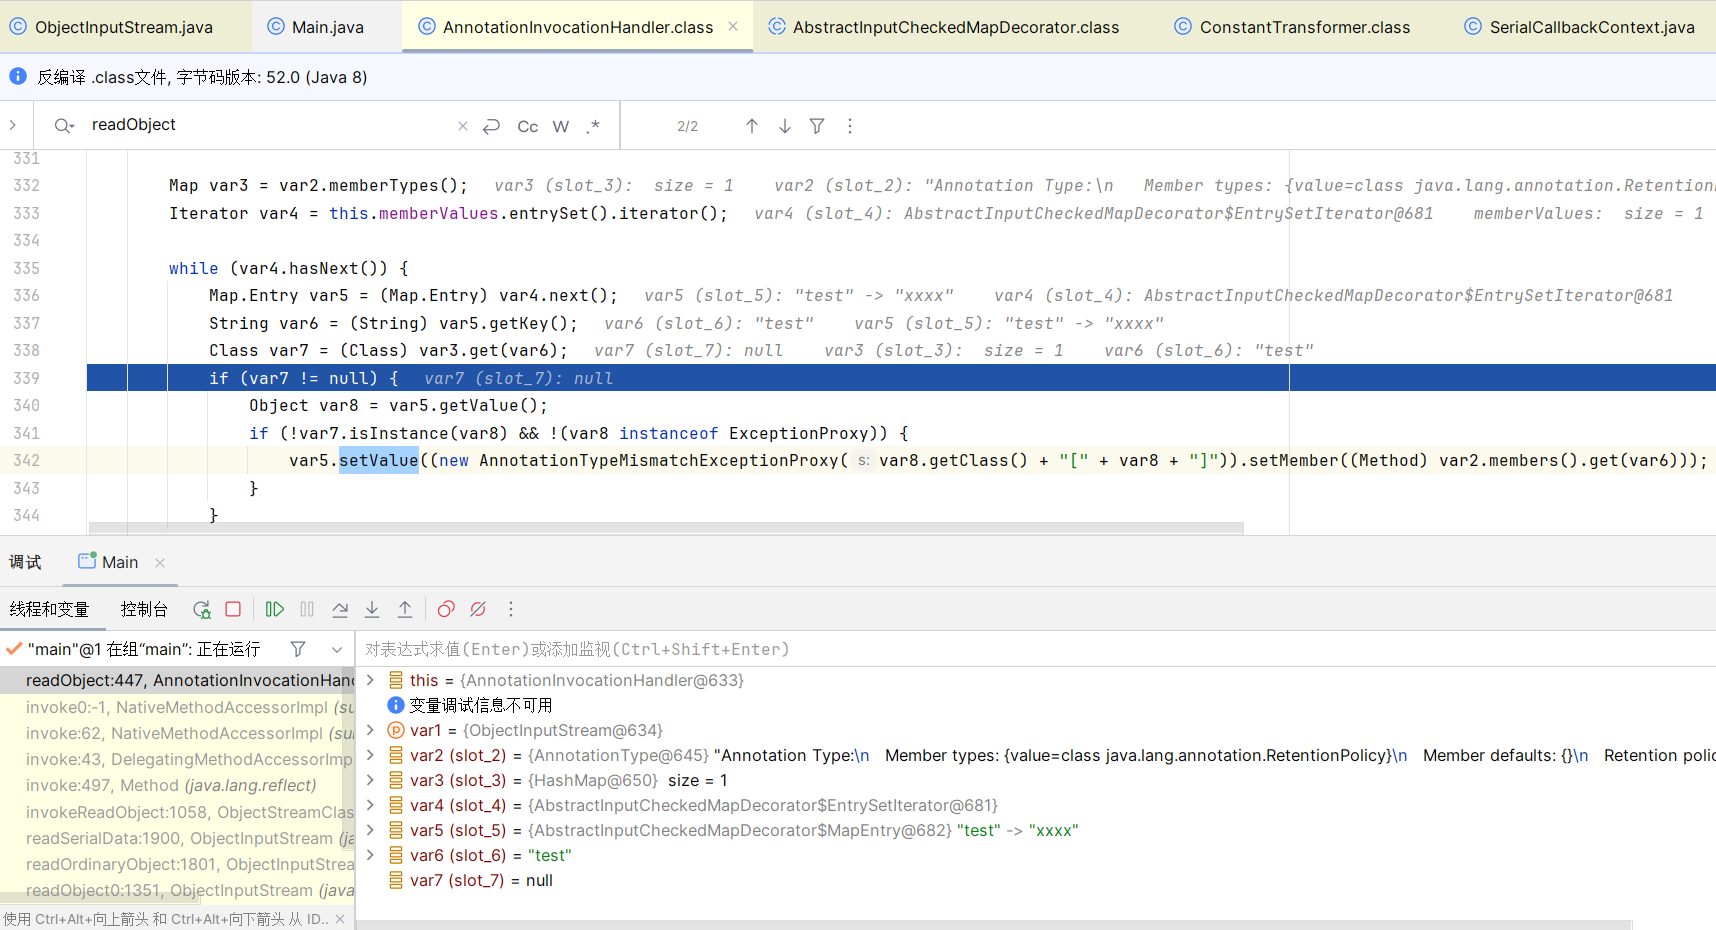This screenshot has width=1716, height=930.
Task: Toggle match case Cc option
Action: click(x=527, y=126)
